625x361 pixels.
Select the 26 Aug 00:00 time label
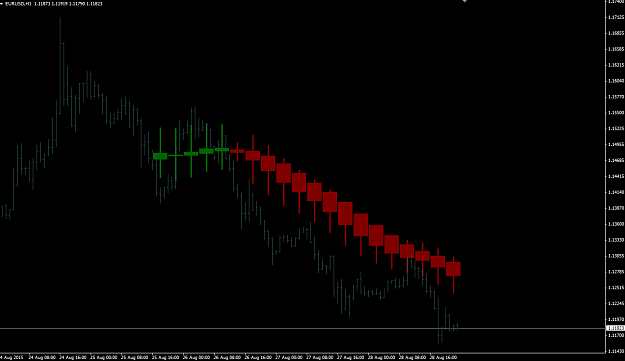pyautogui.click(x=196, y=357)
